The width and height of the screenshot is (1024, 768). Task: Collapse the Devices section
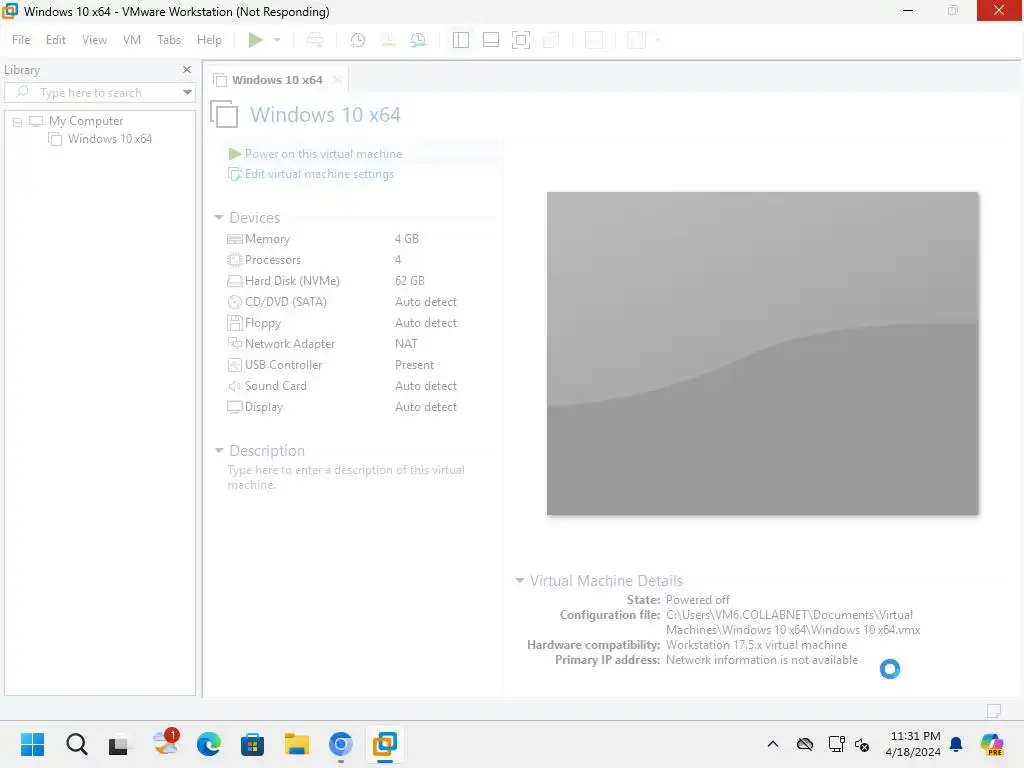(x=219, y=217)
